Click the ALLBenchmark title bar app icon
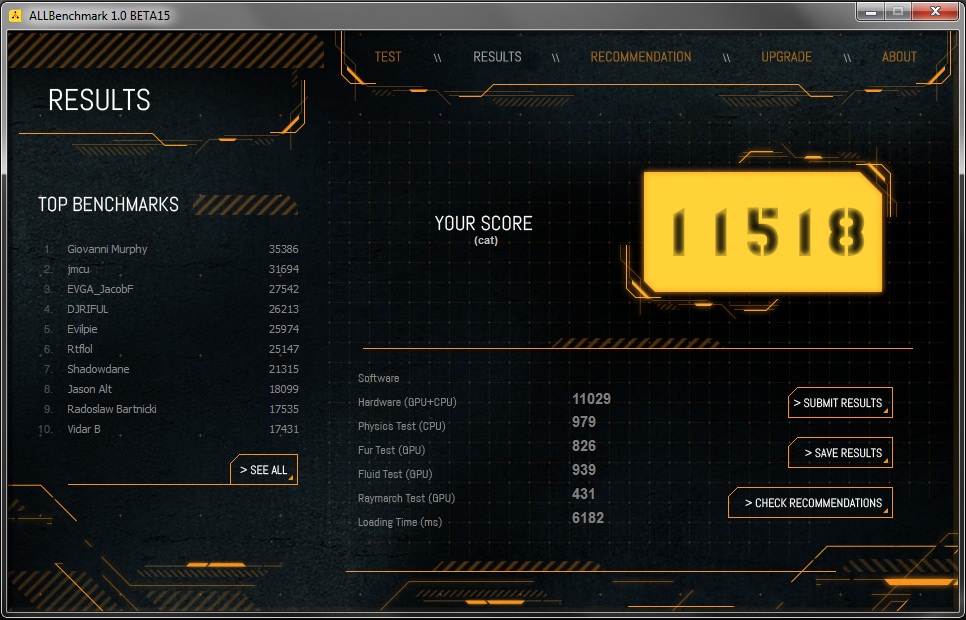The width and height of the screenshot is (966, 620). 15,15
